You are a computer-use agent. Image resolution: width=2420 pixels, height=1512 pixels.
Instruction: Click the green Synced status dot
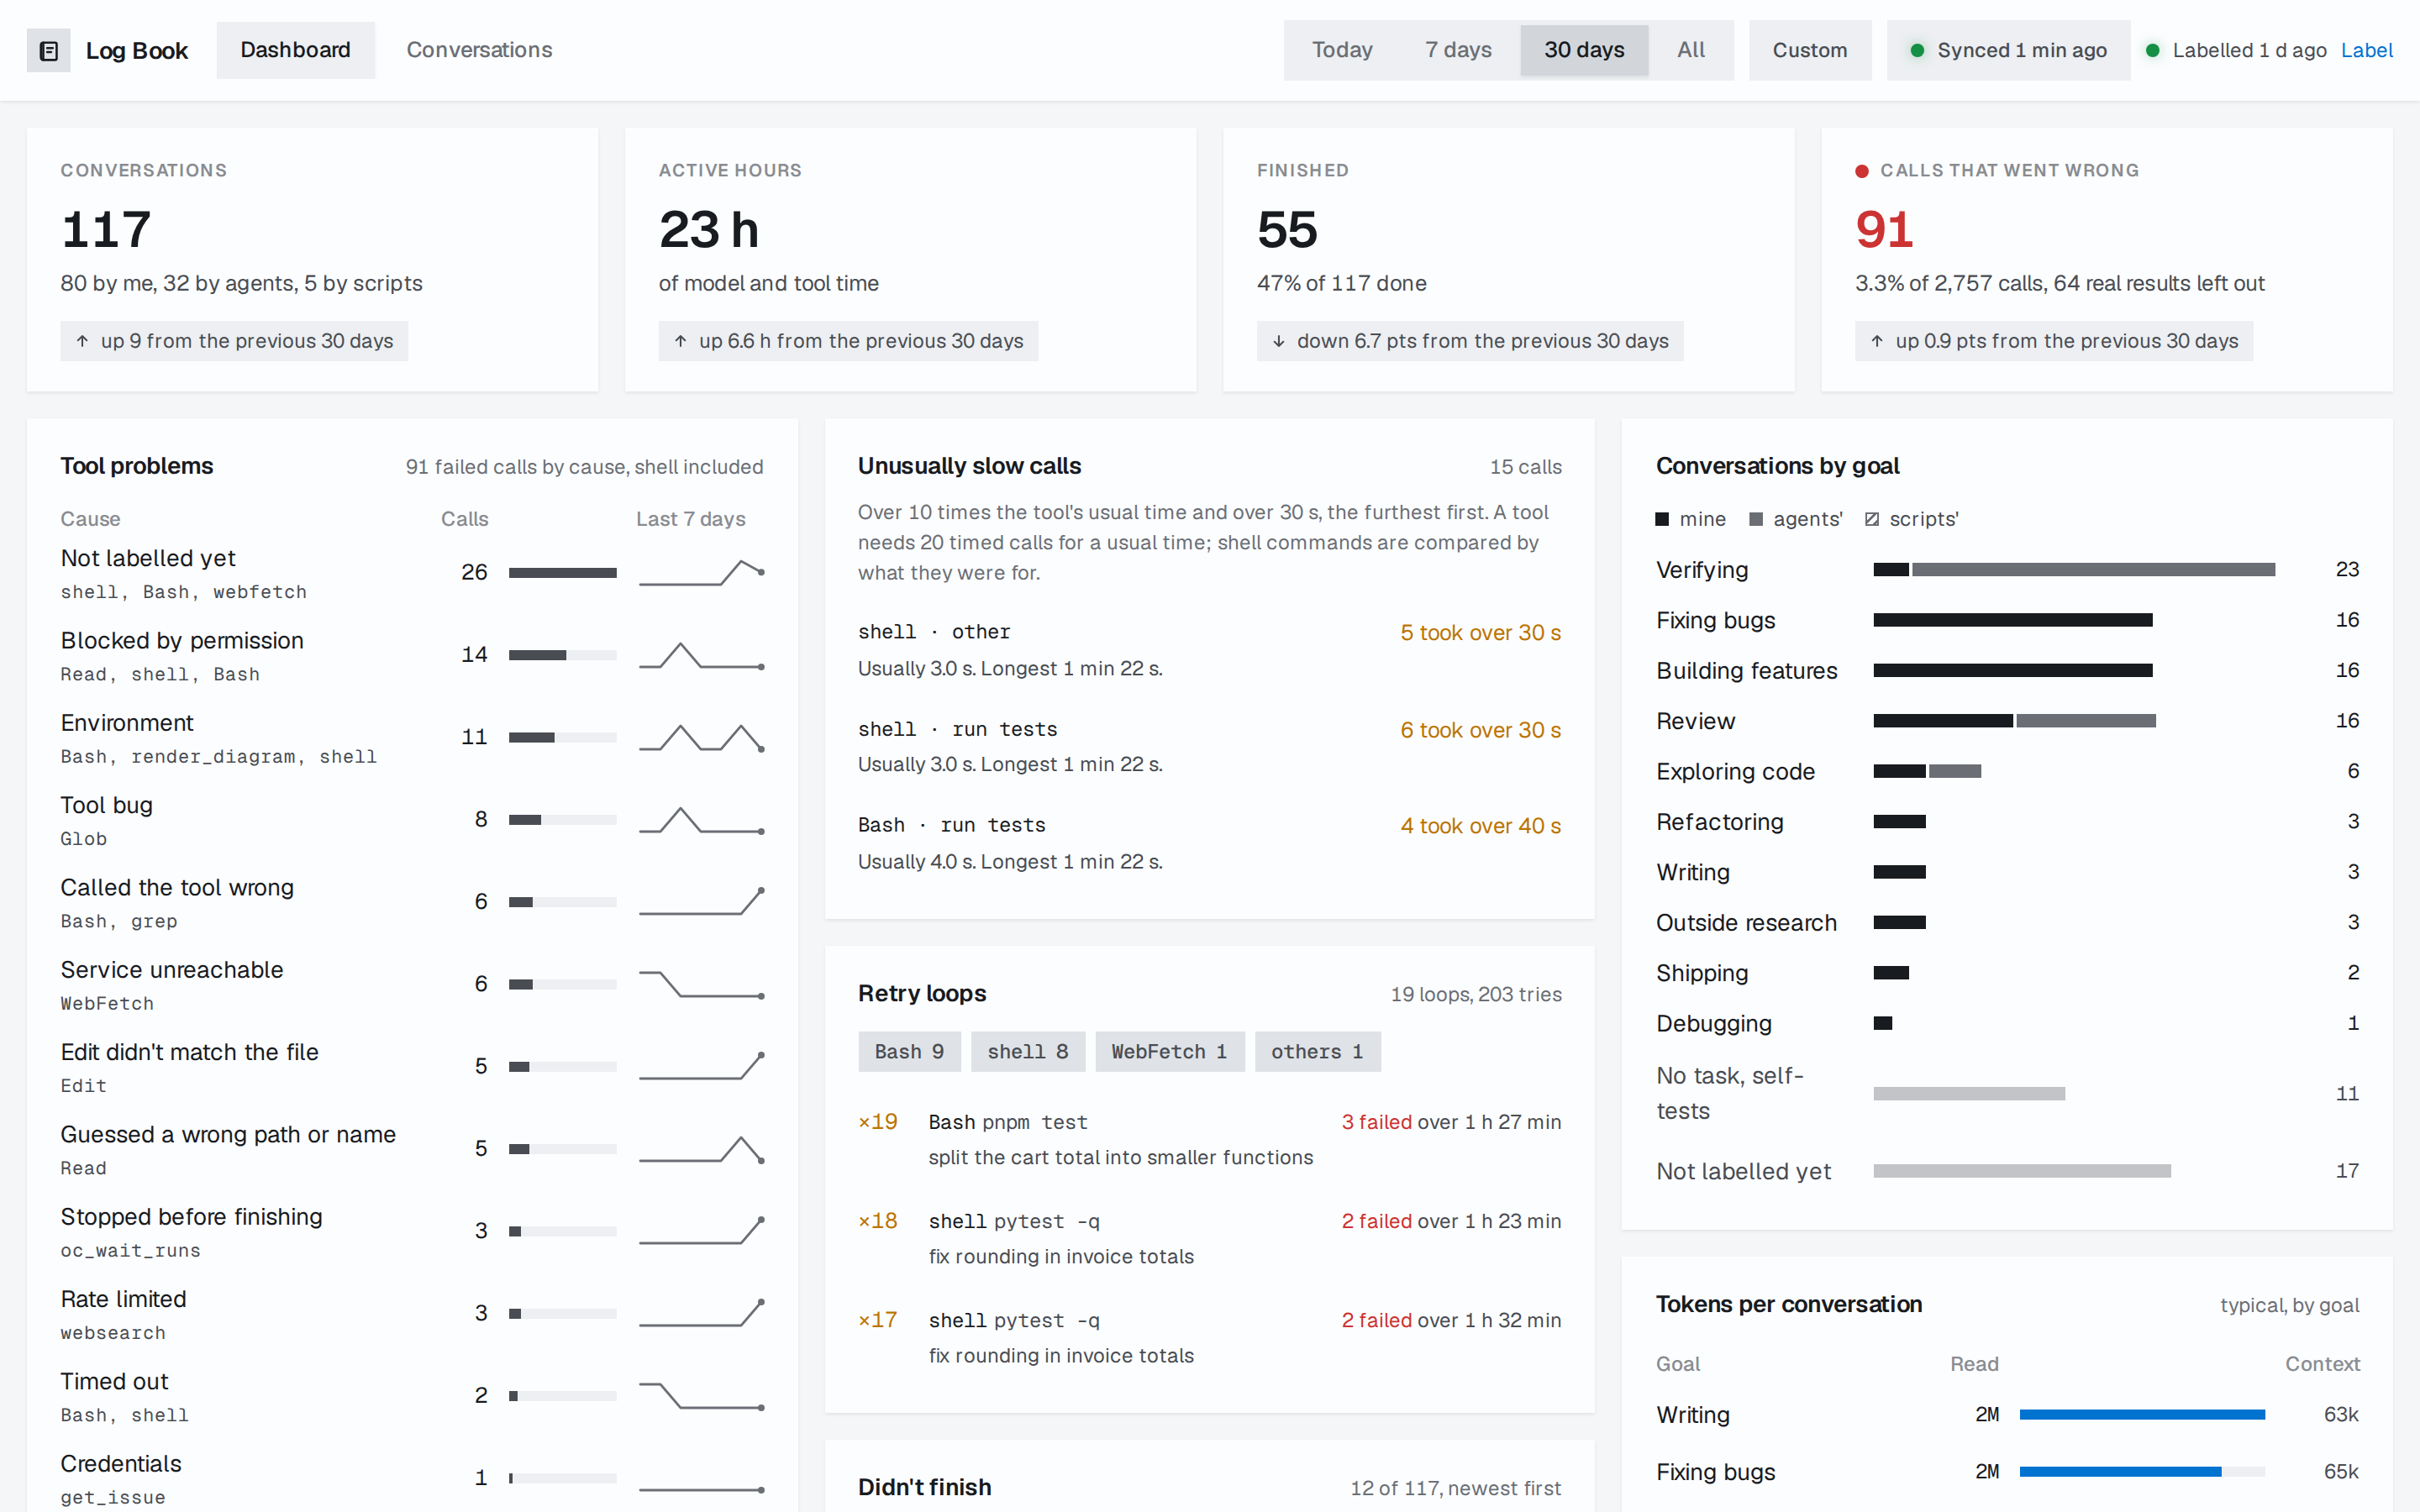click(x=1917, y=50)
